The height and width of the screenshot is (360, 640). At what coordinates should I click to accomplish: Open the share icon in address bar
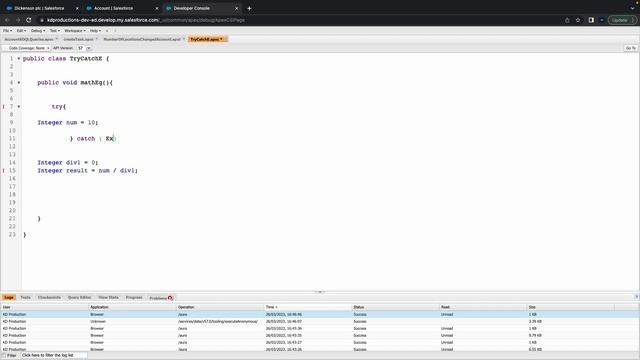coord(567,20)
